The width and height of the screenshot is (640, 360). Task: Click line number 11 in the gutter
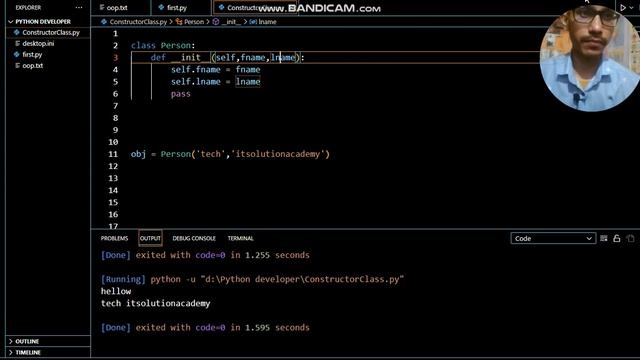point(113,154)
